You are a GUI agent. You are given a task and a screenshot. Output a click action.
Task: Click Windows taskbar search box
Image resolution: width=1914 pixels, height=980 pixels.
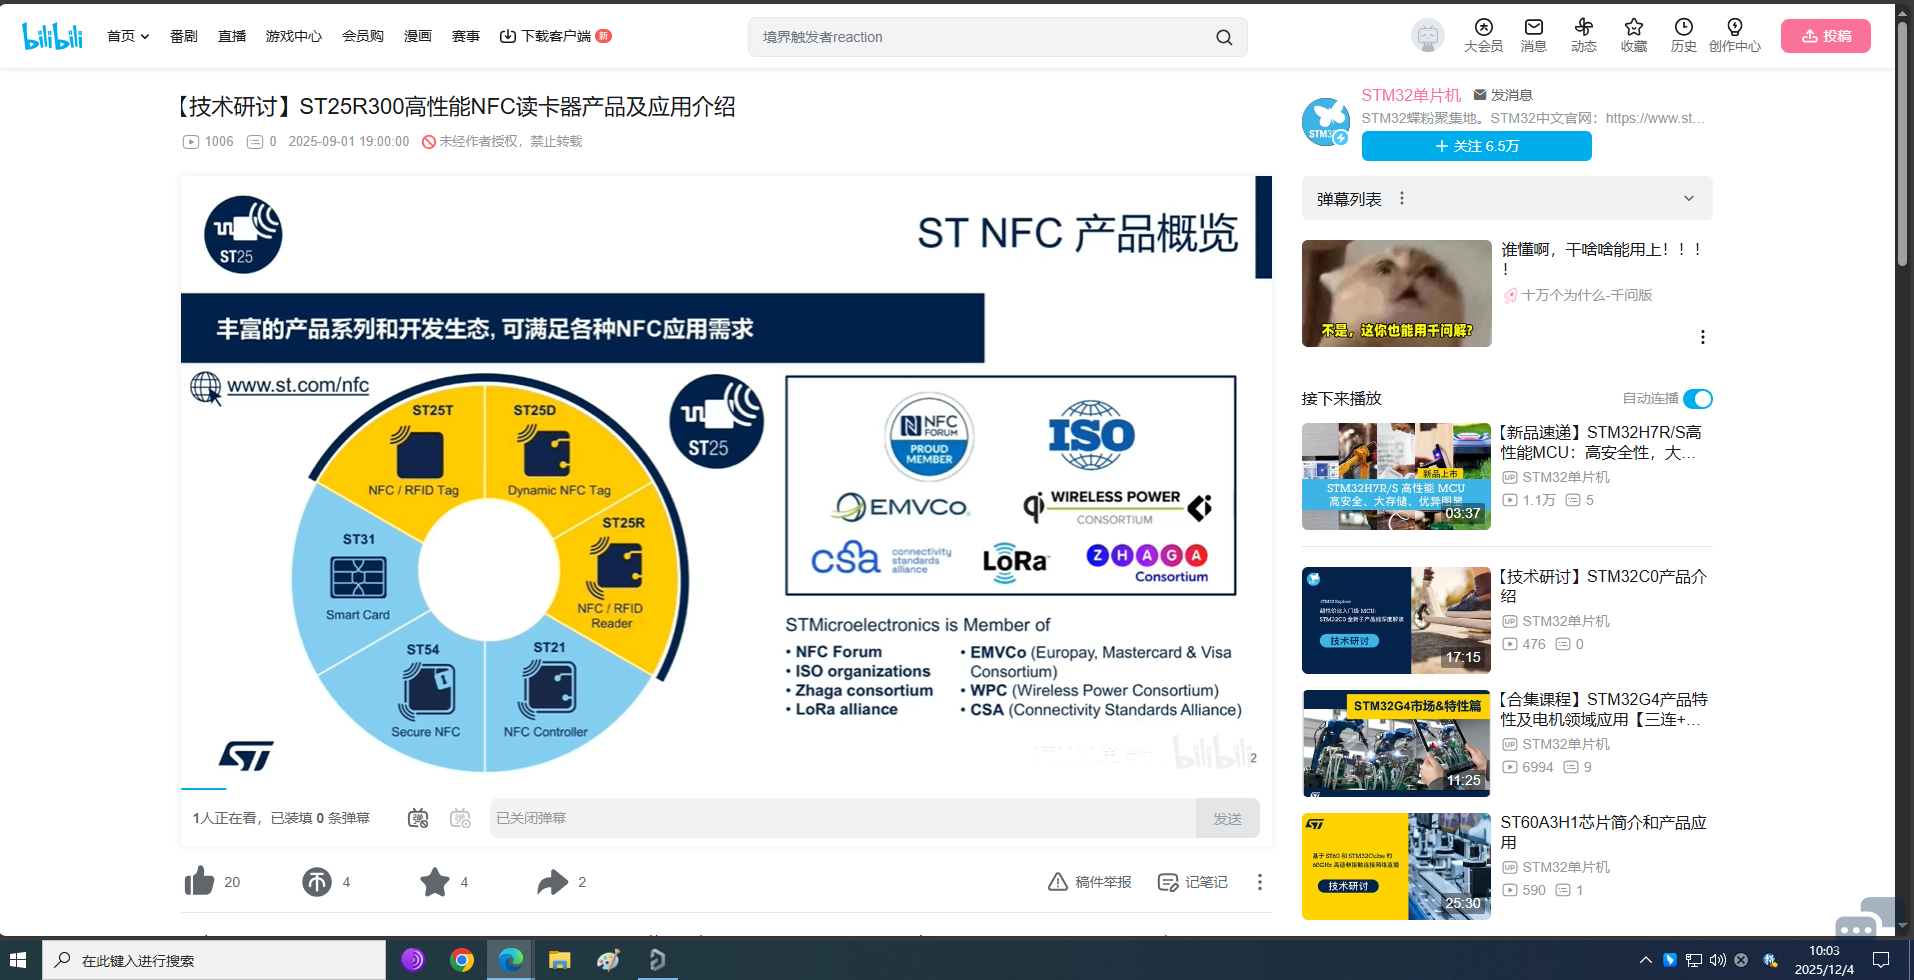tap(214, 960)
